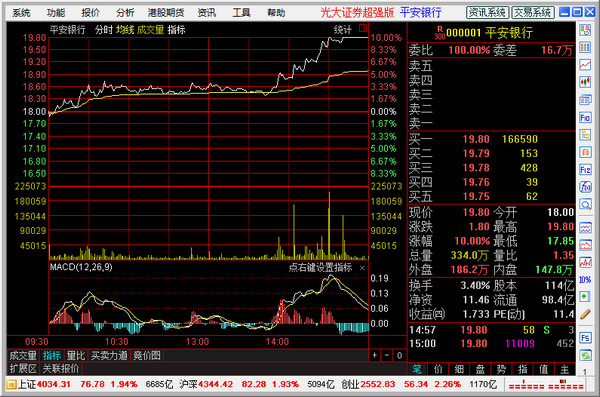Open the 港股期货 menu
600x397 pixels.
[x=166, y=13]
